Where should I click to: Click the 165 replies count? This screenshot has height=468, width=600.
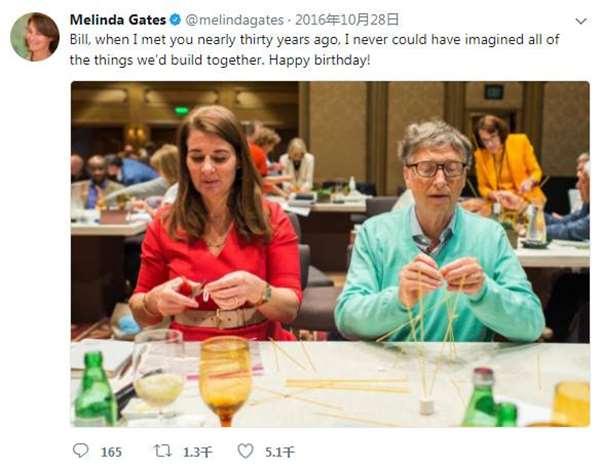tap(111, 452)
